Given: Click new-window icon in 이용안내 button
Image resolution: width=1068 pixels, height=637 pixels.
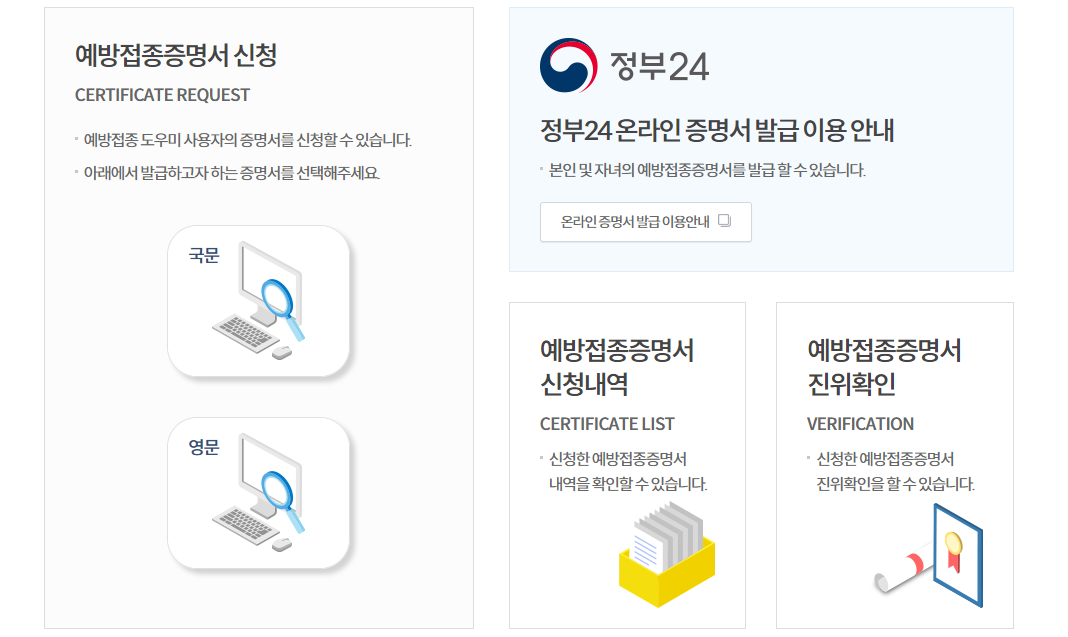Looking at the screenshot, I should click(x=725, y=221).
